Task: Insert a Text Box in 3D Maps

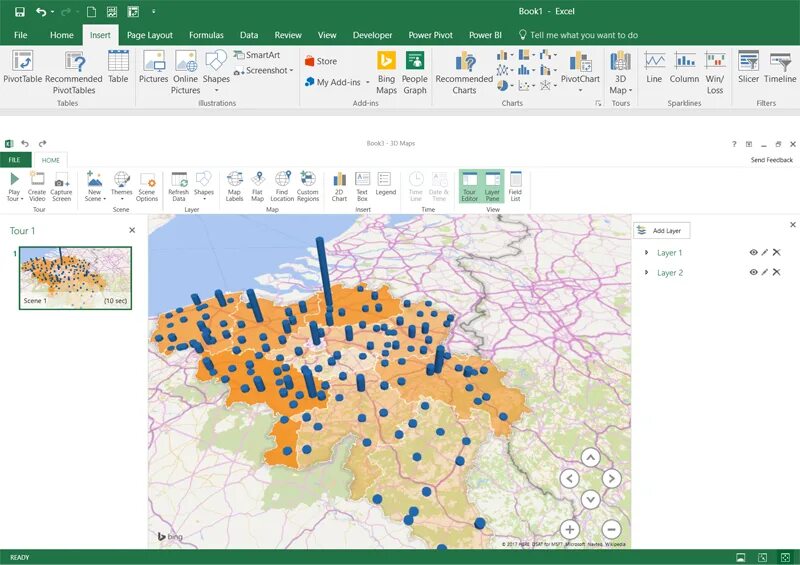Action: [x=362, y=187]
